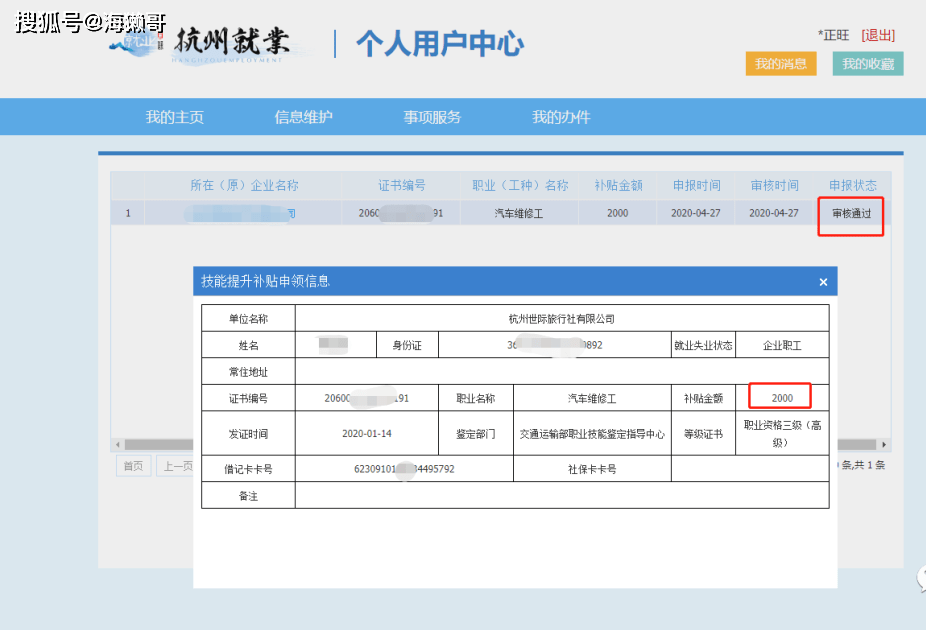Viewport: 926px width, 630px height.
Task: Click the 职业资格三级（高级） certificate level
Action: click(x=782, y=433)
